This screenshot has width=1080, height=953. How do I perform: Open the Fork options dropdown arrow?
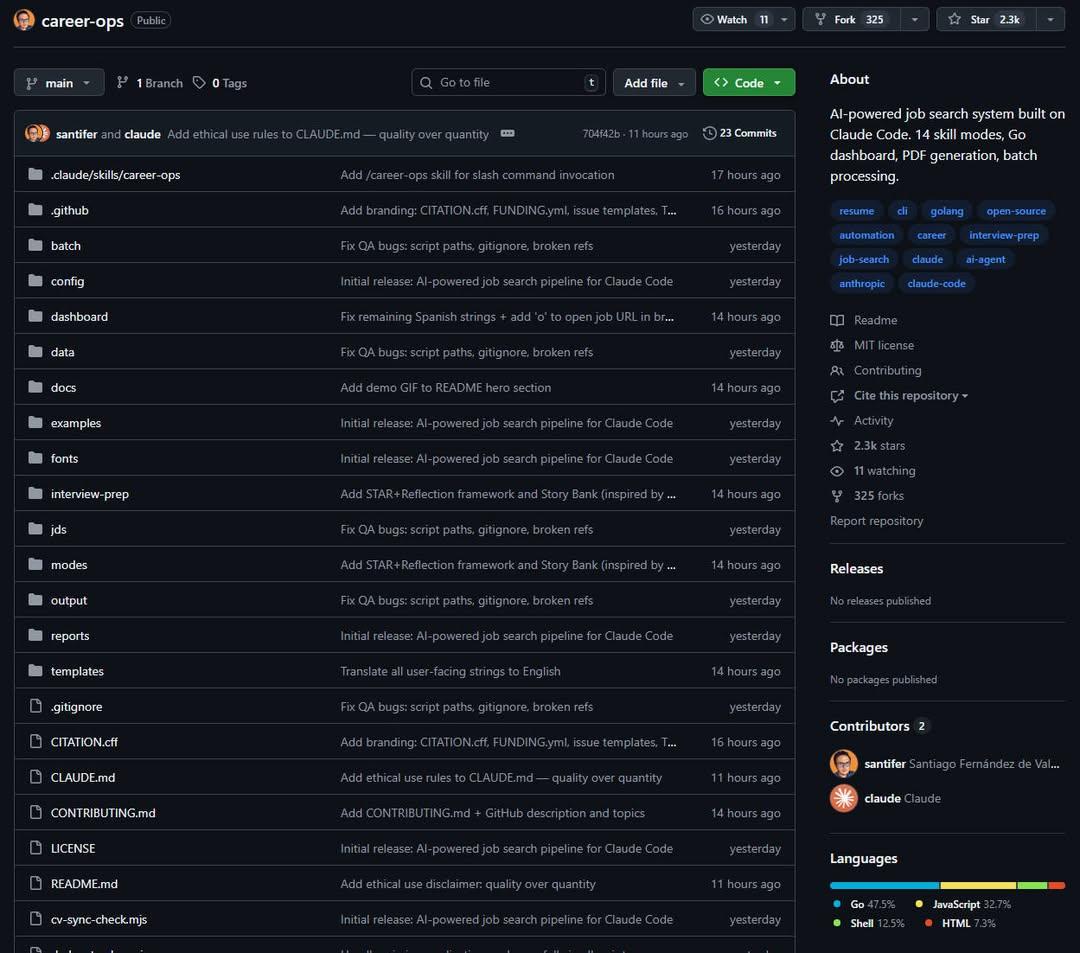[915, 19]
